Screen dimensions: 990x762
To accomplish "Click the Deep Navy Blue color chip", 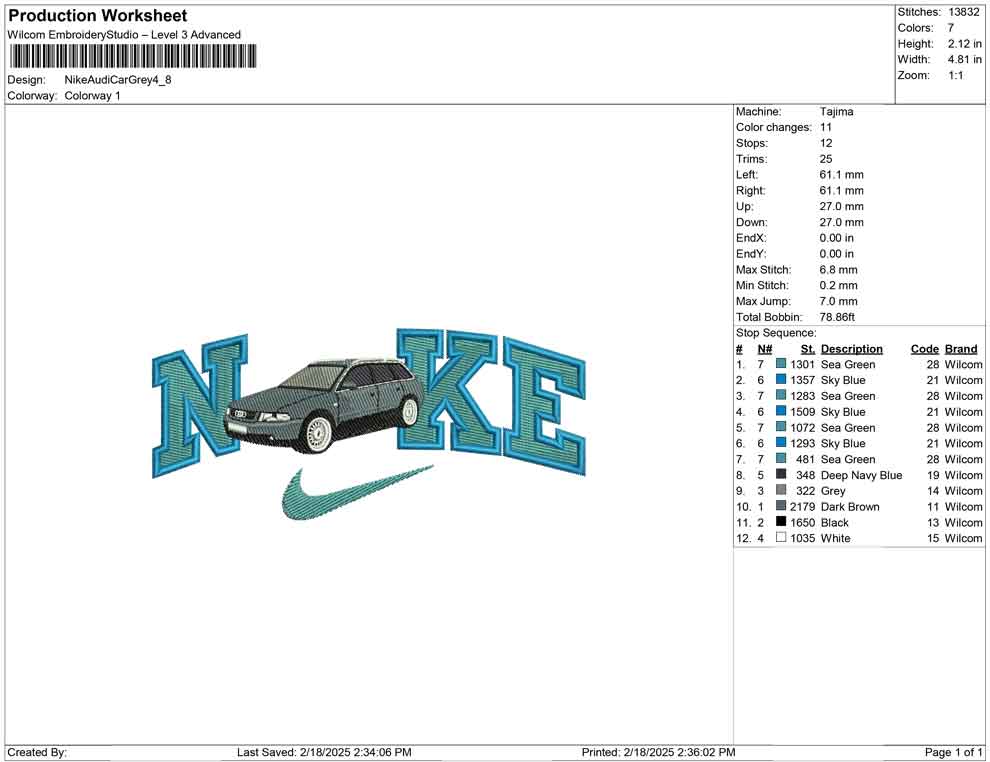I will 781,475.
